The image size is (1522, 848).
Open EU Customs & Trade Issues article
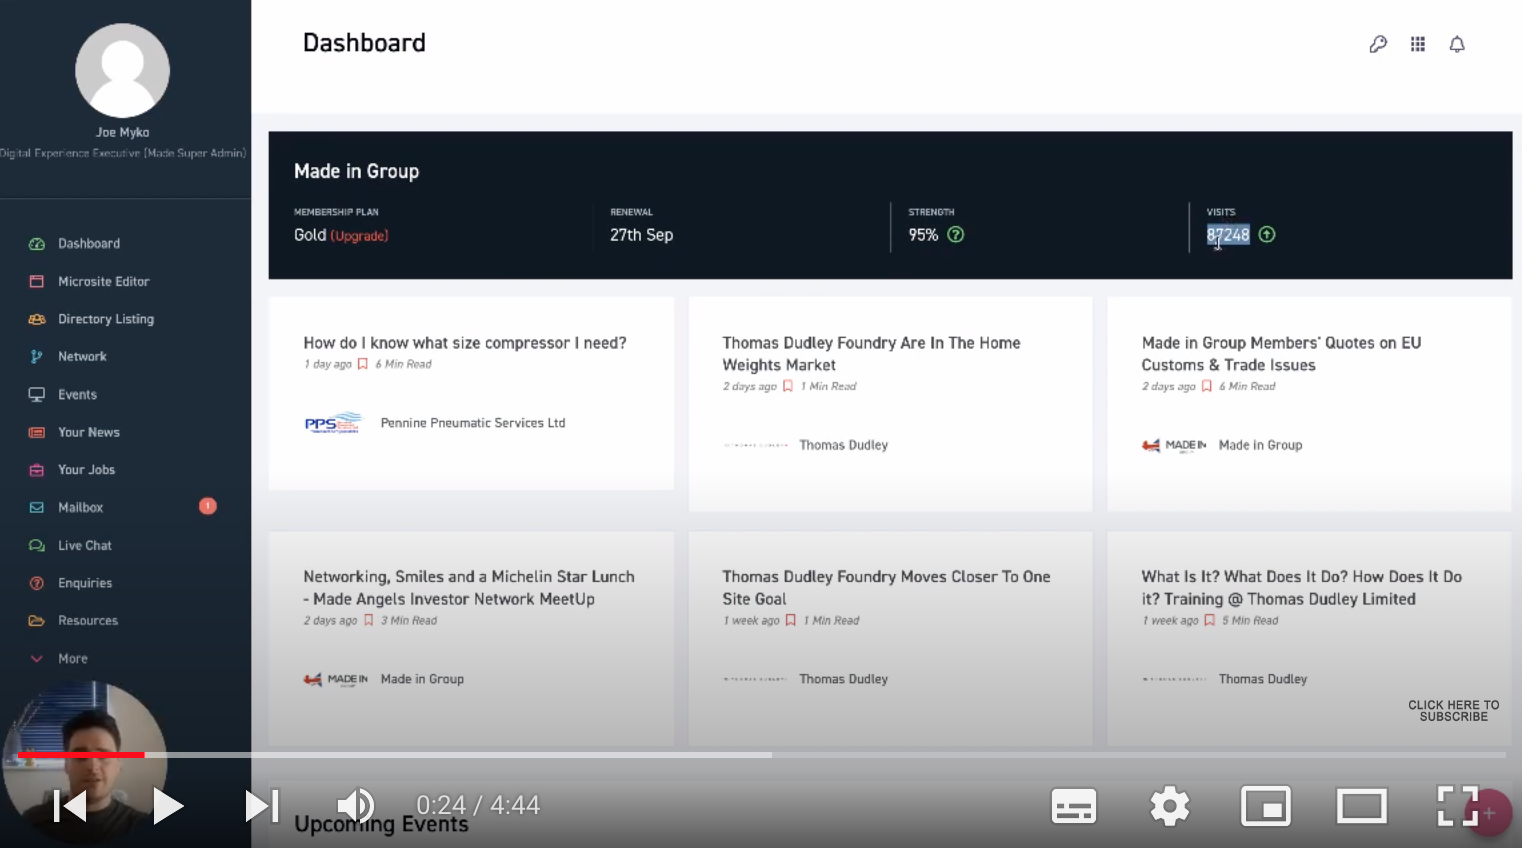click(x=1281, y=354)
